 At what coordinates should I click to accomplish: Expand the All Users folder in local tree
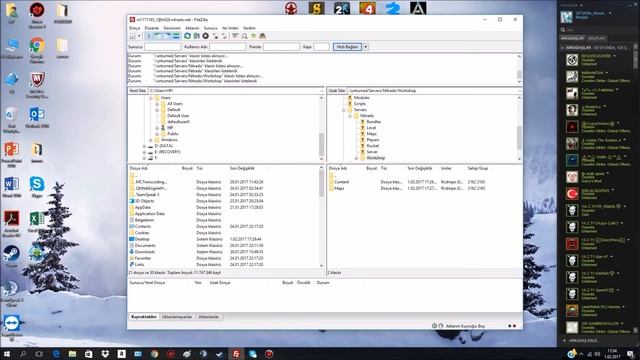157,104
